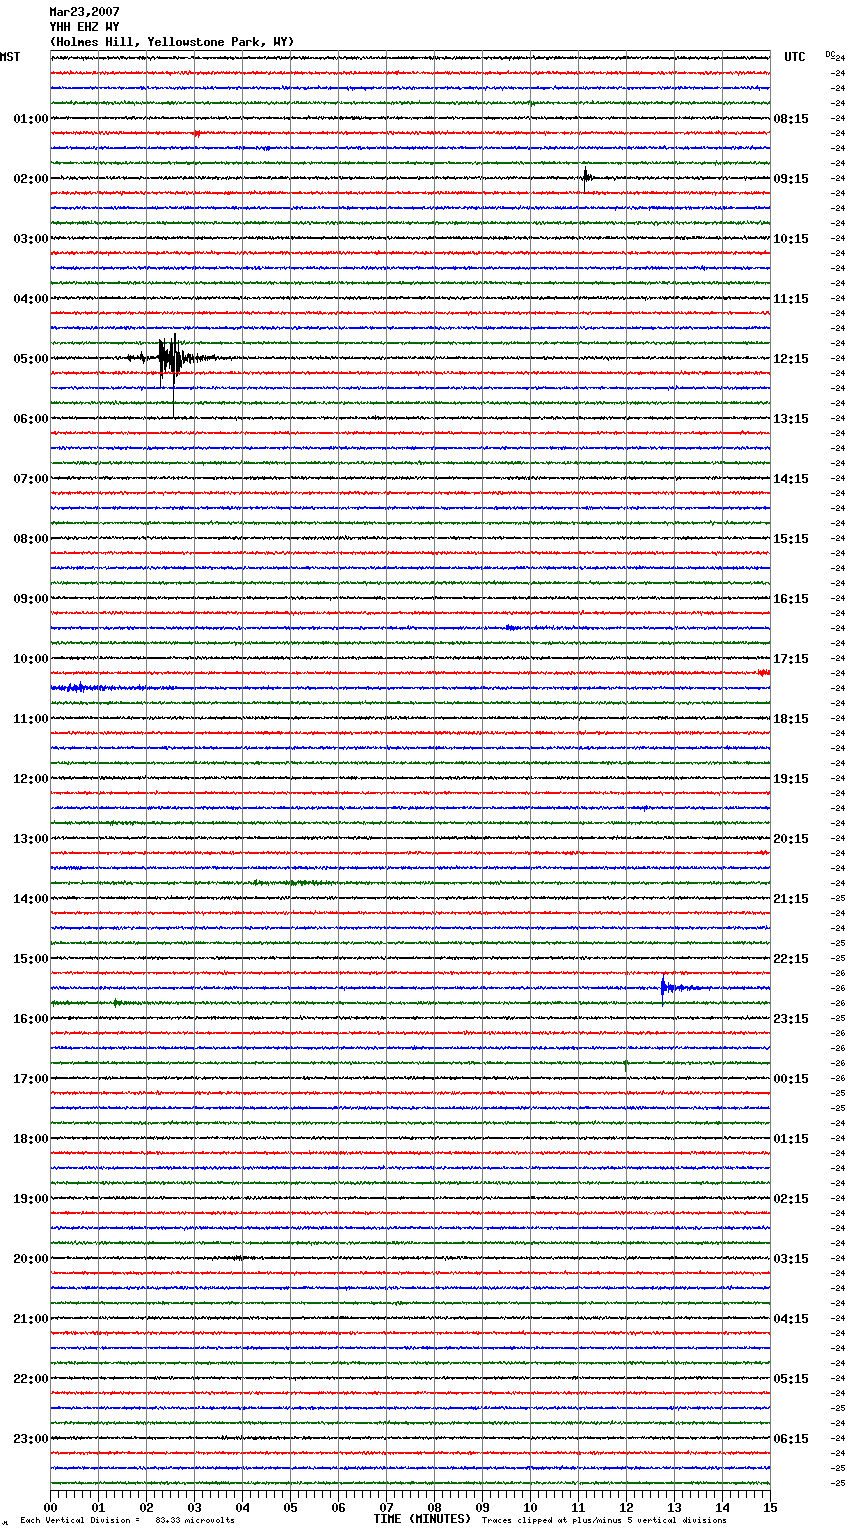Click the 04:00 MST row label

pos(31,299)
